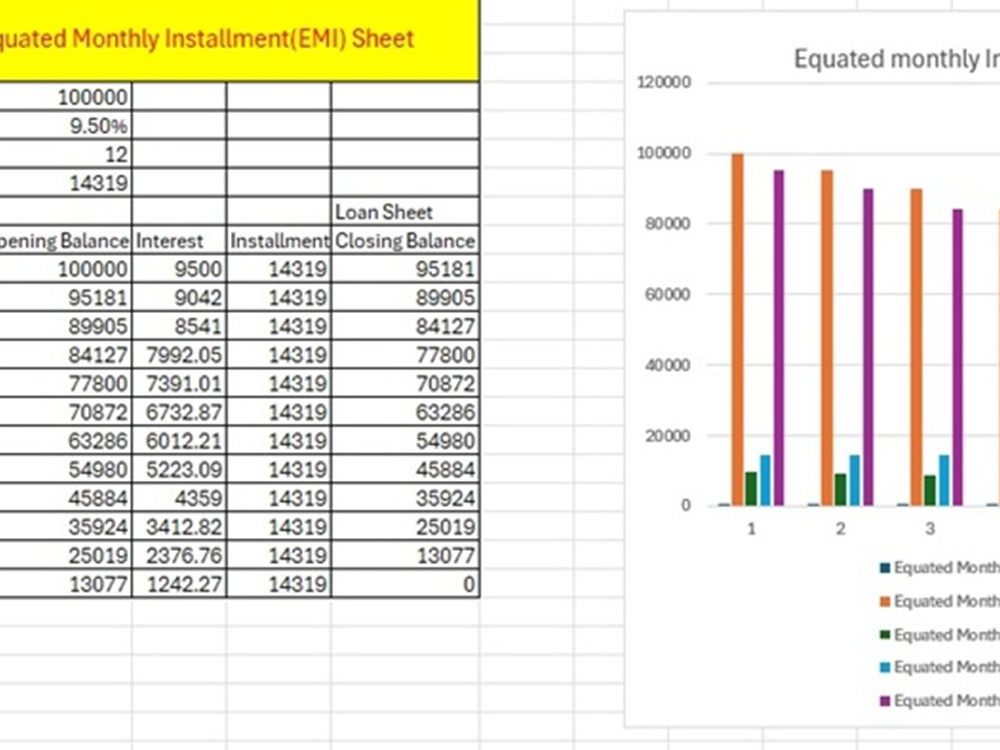Click the 'Loan Sheet' label cell
Viewport: 1000px width, 750px height.
pyautogui.click(x=405, y=212)
